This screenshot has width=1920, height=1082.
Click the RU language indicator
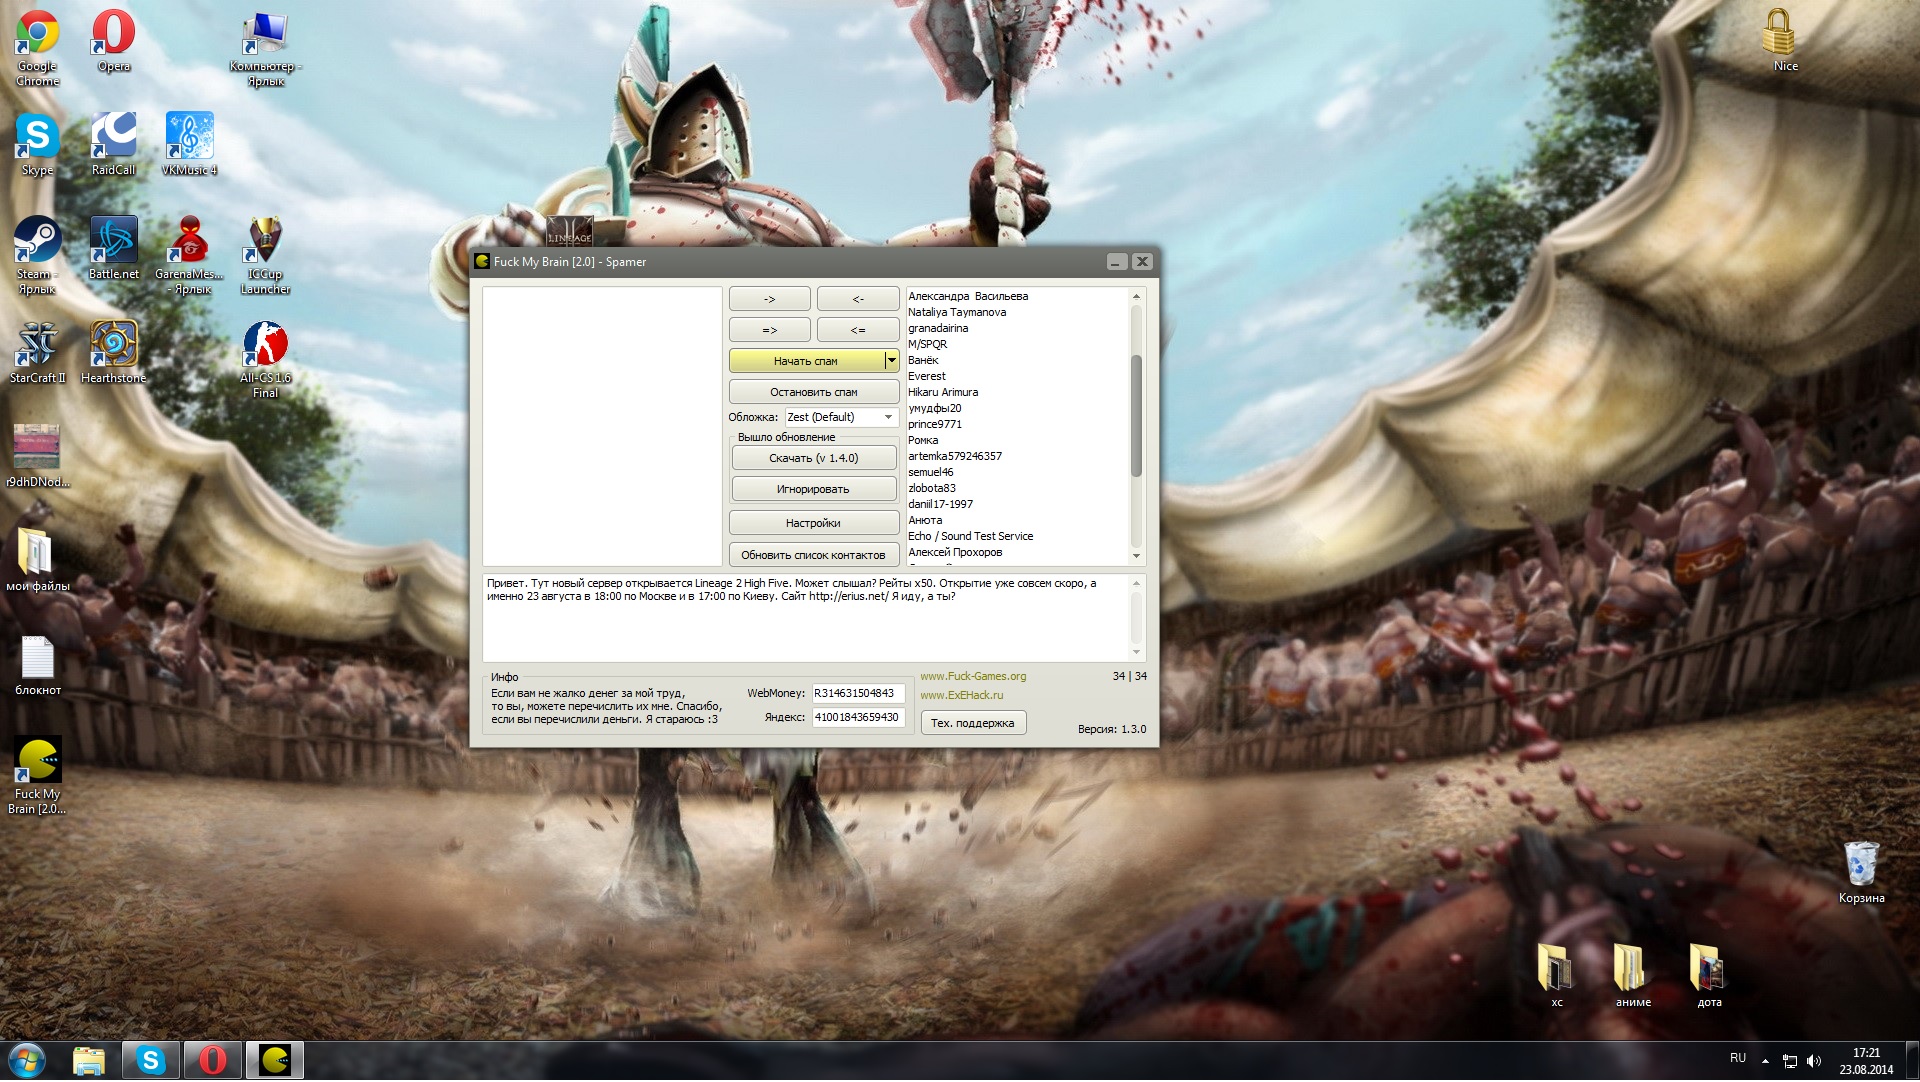(x=1738, y=1058)
